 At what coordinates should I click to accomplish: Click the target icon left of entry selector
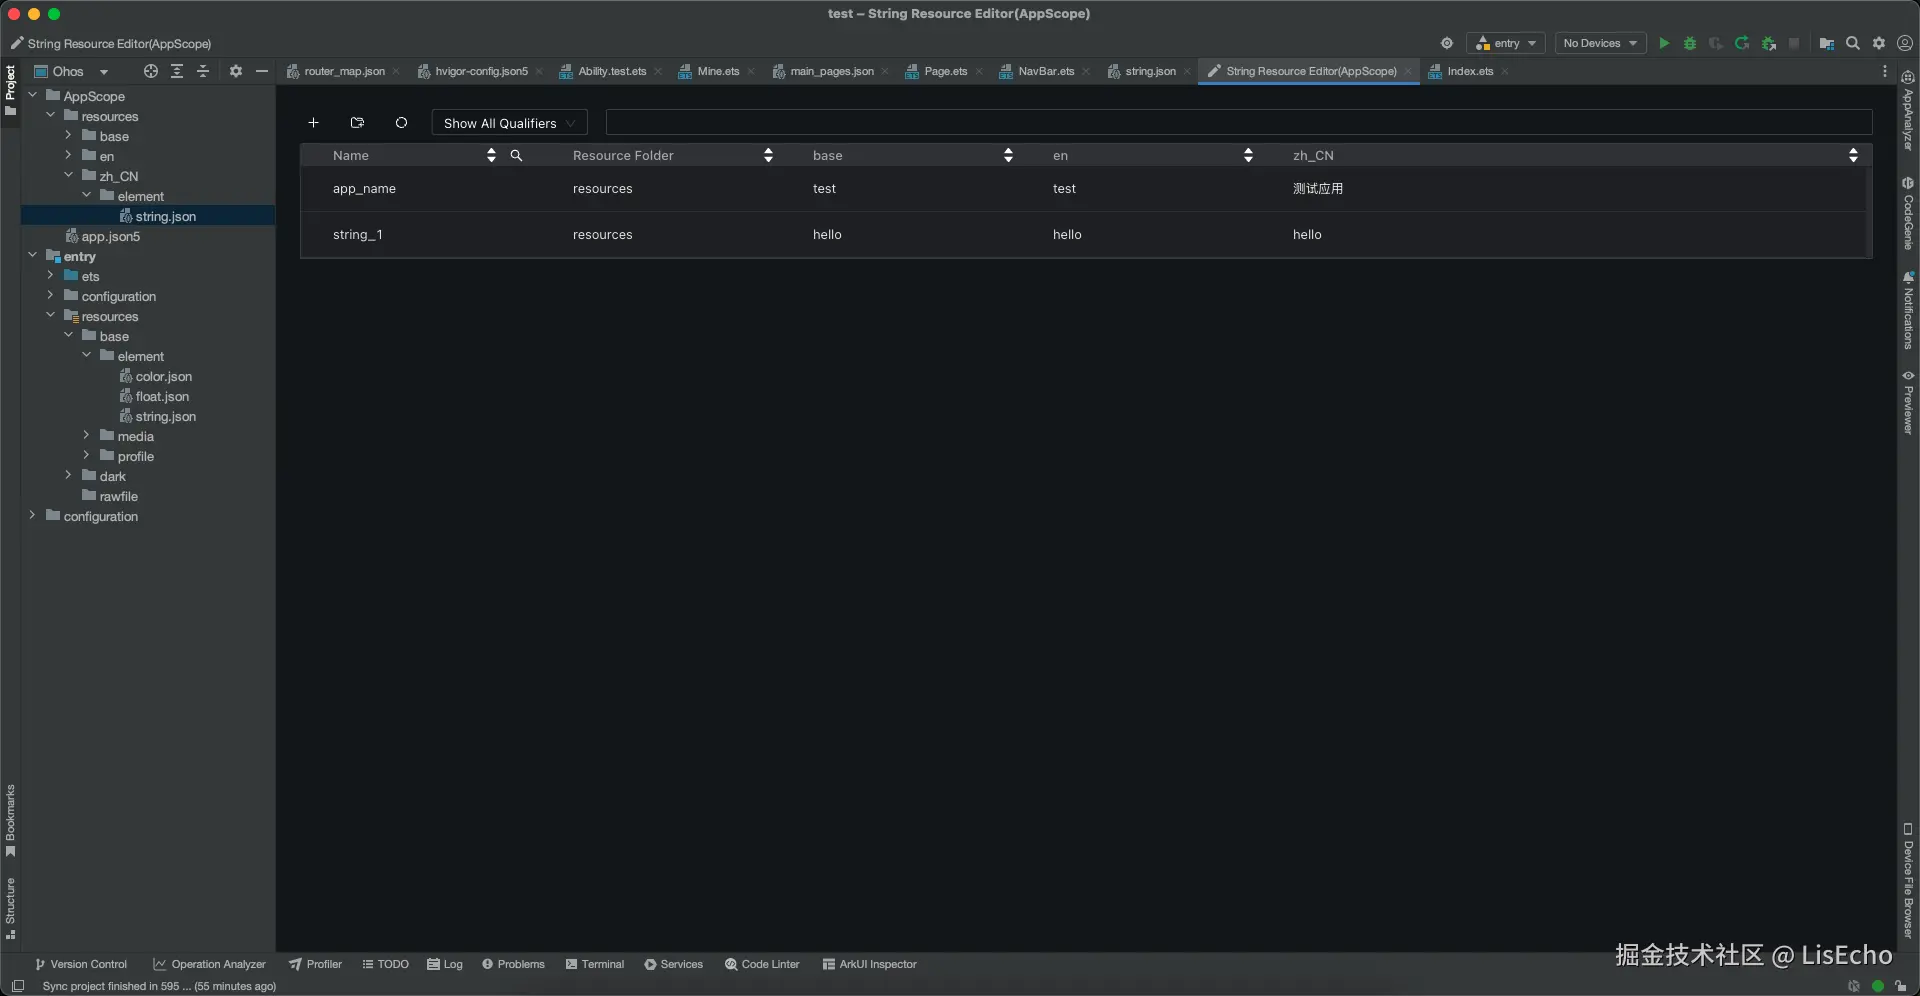[1447, 43]
